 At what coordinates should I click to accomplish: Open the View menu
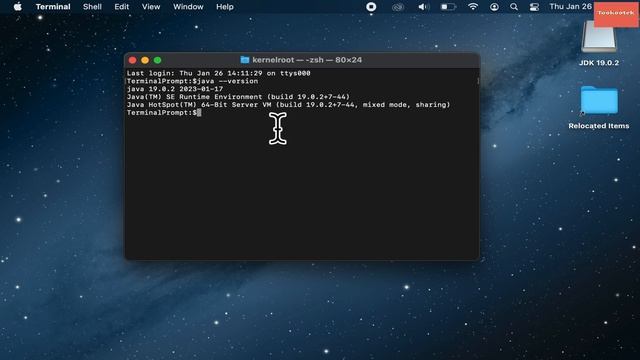tap(151, 7)
